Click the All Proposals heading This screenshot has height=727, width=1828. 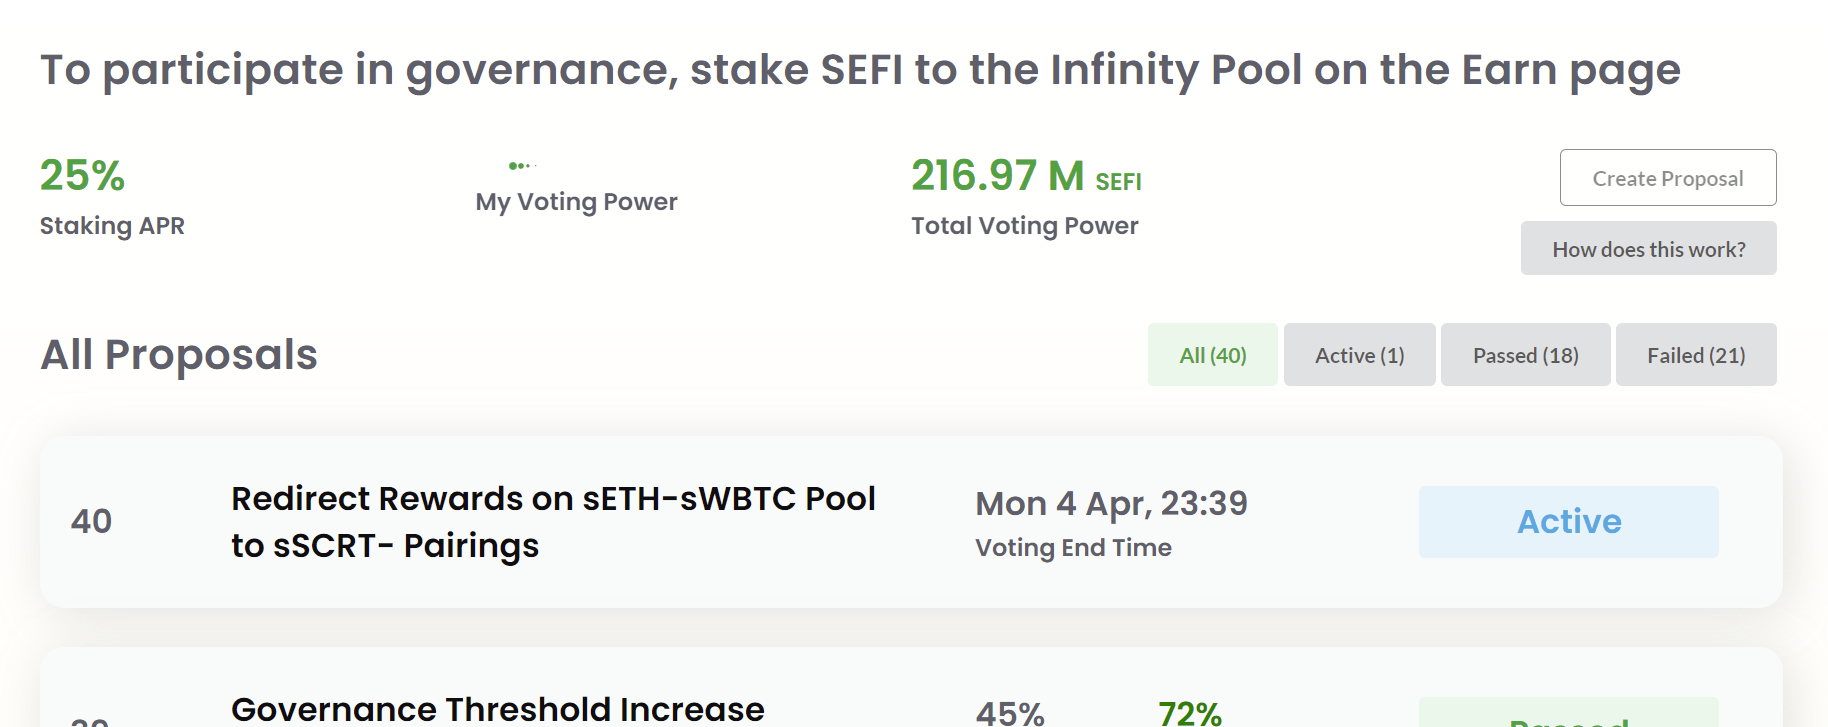pos(179,355)
